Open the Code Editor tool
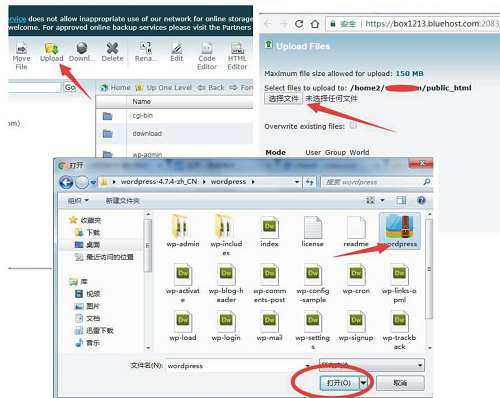 tap(207, 56)
